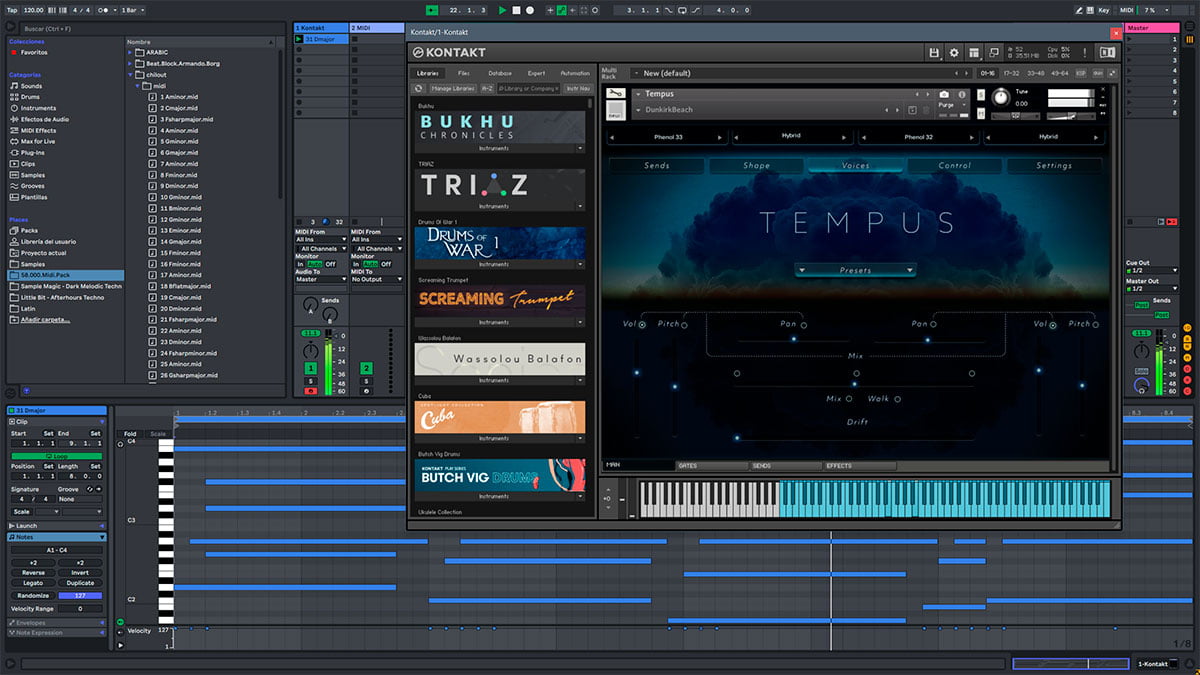Open Kontakt Automation tab
The height and width of the screenshot is (675, 1200).
[575, 73]
